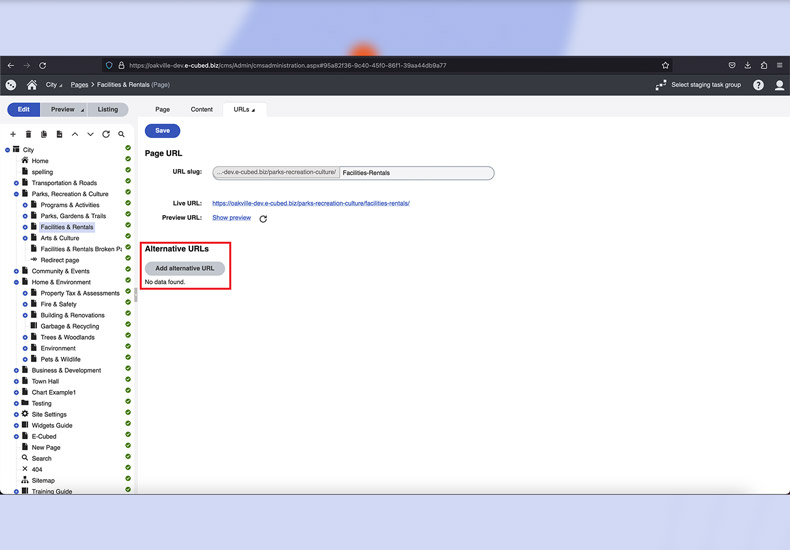
Task: Collapse the Parks, Recreation & Culture node
Action: click(x=17, y=194)
